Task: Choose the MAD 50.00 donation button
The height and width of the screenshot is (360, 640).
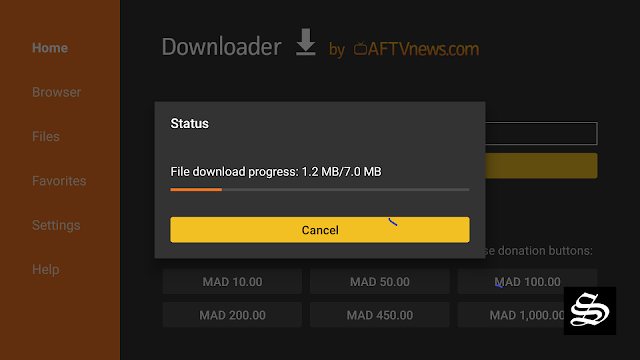Action: tap(380, 282)
